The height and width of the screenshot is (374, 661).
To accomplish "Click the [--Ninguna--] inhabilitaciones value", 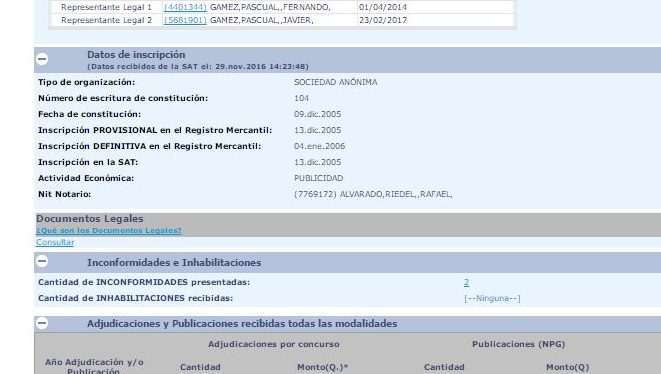I will 492,299.
